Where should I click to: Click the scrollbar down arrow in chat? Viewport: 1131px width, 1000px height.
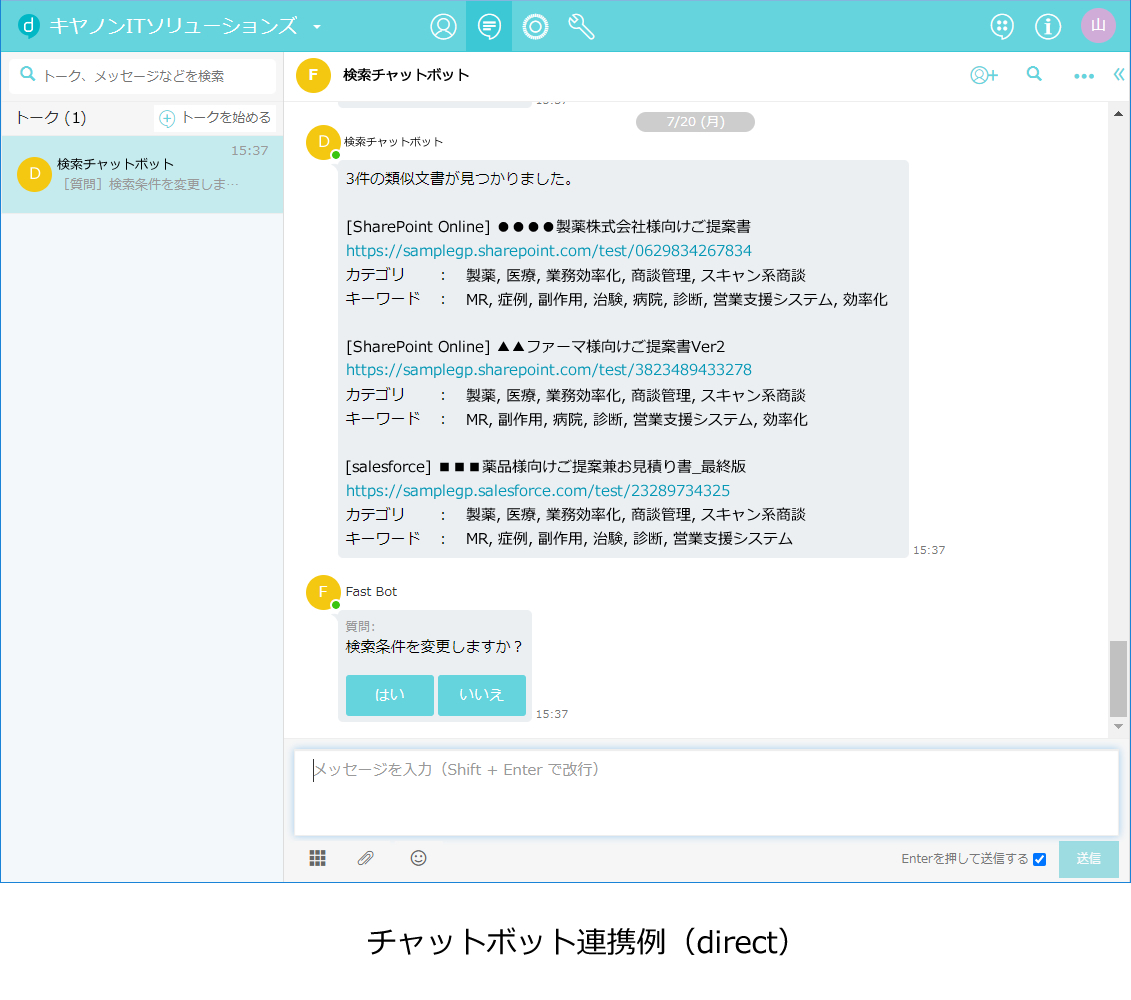coord(1118,727)
